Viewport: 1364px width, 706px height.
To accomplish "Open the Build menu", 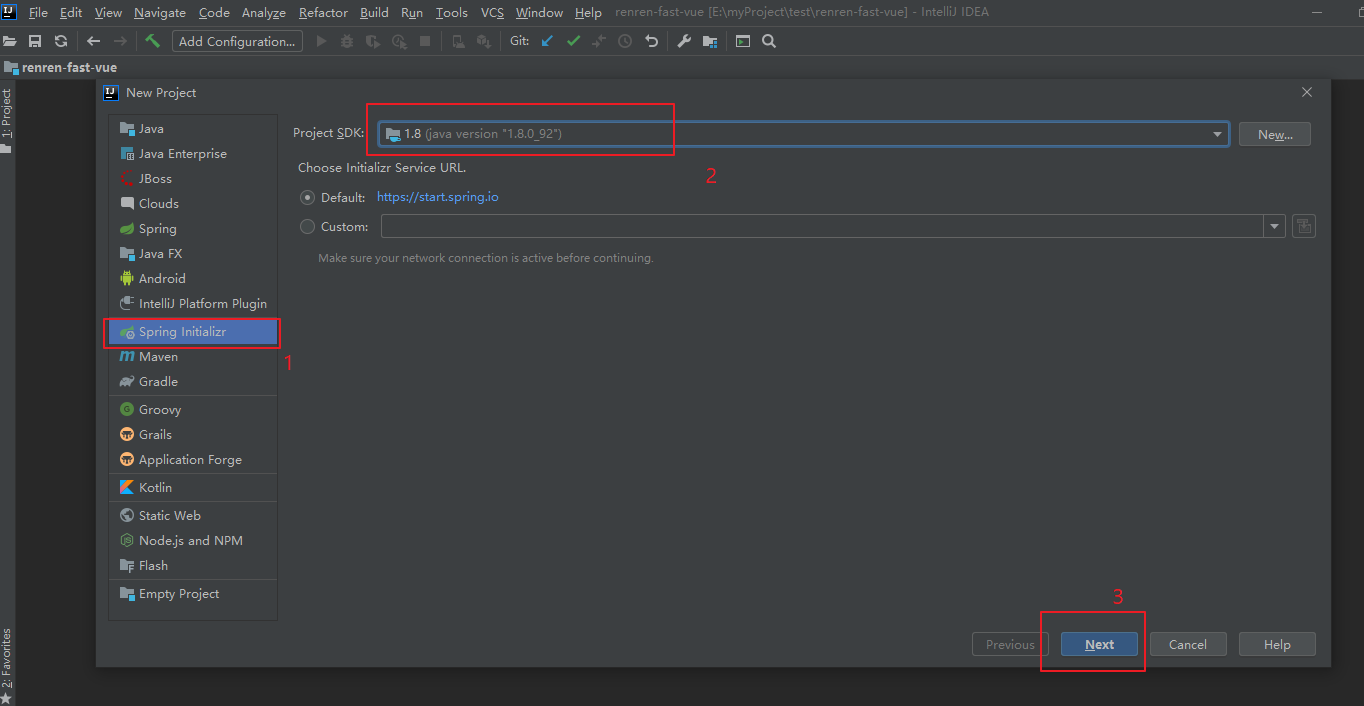I will [x=374, y=13].
